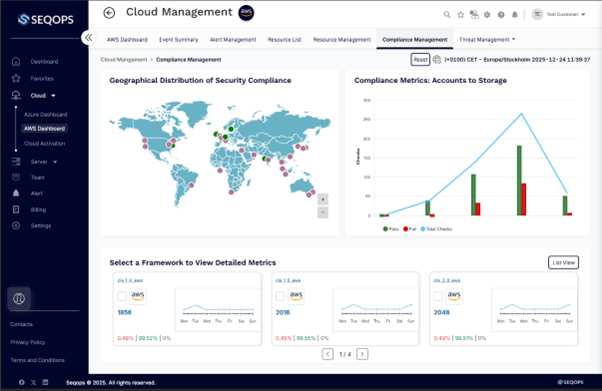Click the Reset button
This screenshot has width=602, height=391.
pos(420,60)
